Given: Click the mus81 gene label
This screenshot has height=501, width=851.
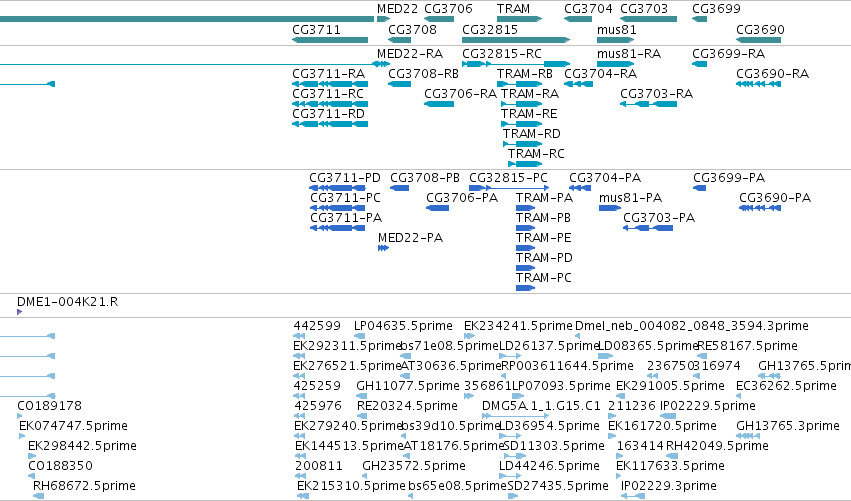Looking at the screenshot, I should click(616, 30).
